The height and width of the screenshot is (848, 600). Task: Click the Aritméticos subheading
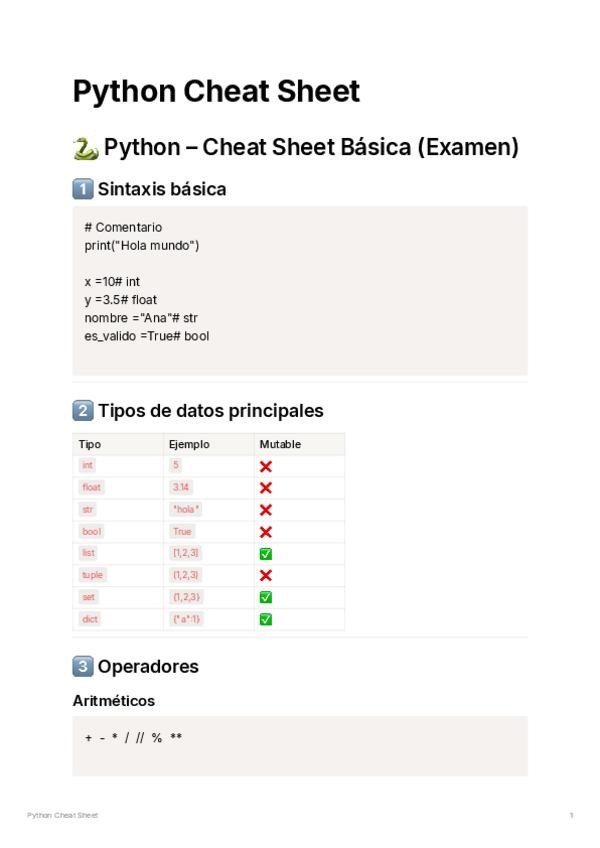click(x=114, y=701)
